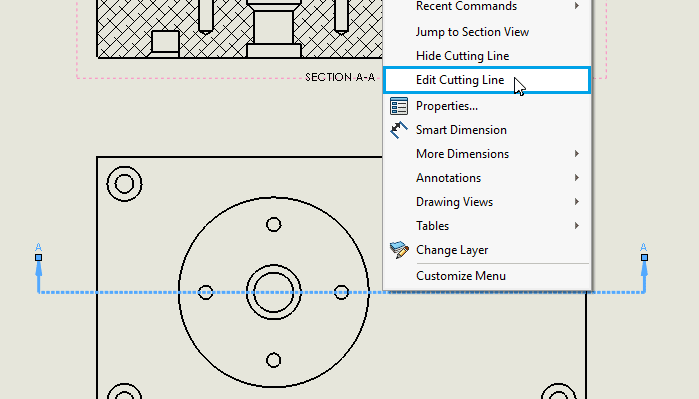
Task: Select the top-left counterbored corner hole
Action: click(x=124, y=184)
